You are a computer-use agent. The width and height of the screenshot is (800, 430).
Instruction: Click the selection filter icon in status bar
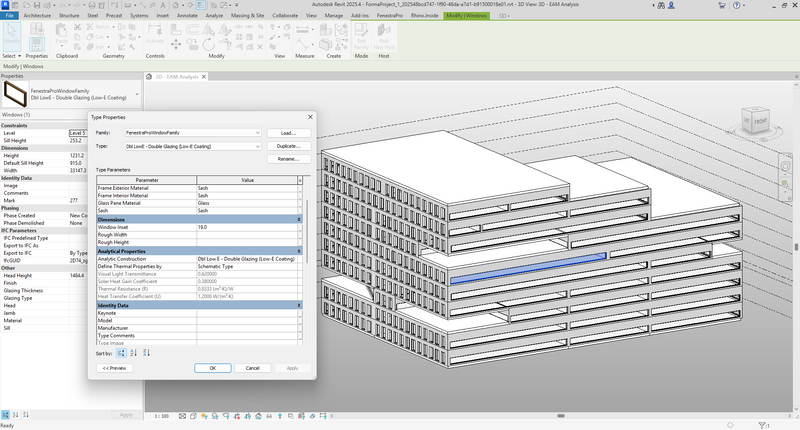tap(763, 425)
